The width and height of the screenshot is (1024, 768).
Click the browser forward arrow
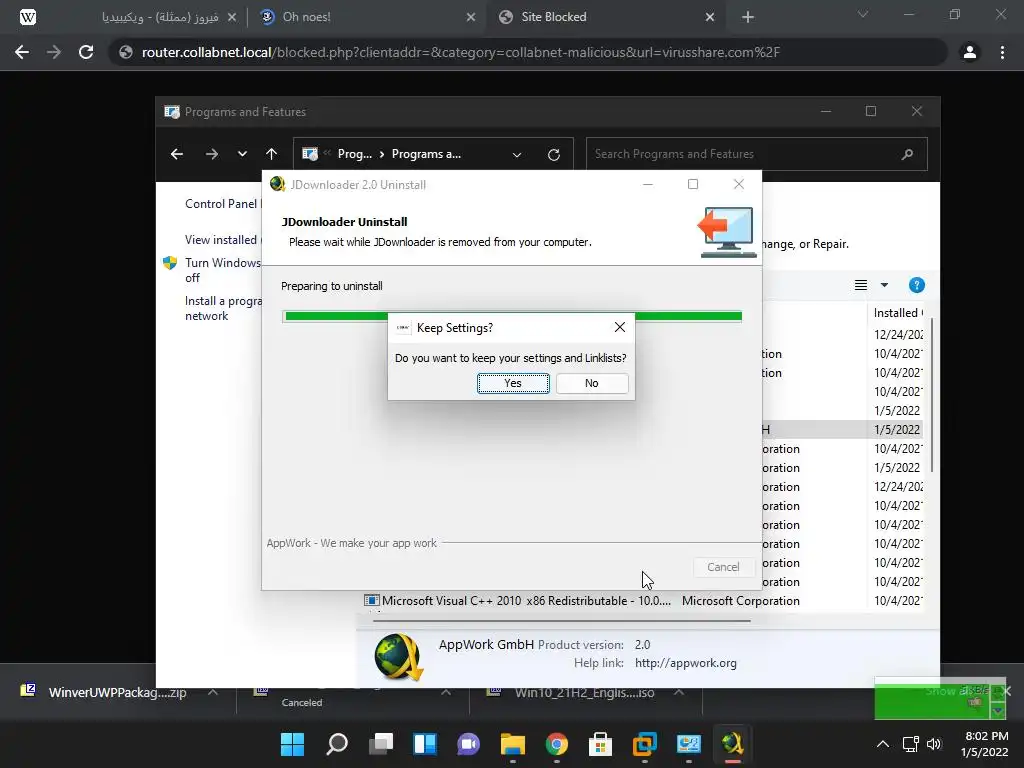54,52
